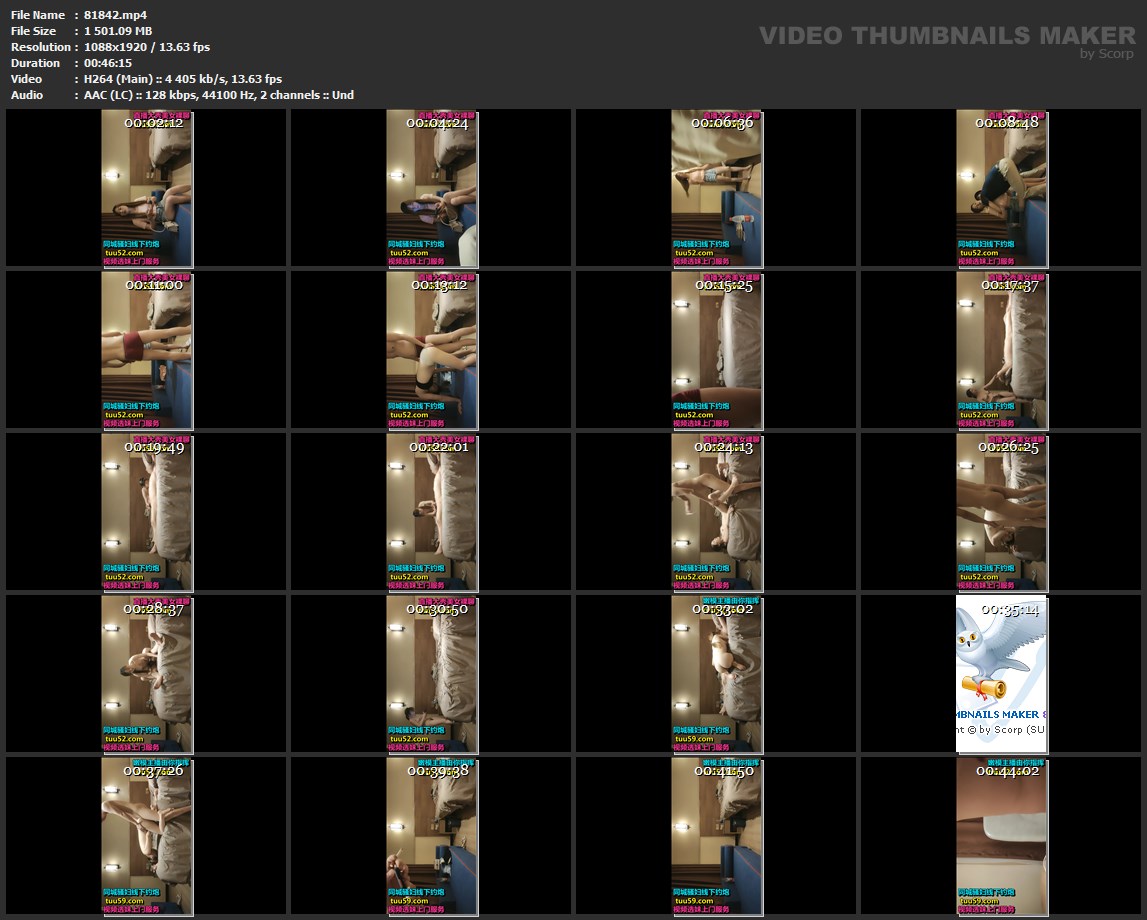The image size is (1147, 920).
Task: Click the "Resolution" label
Action: coord(41,47)
